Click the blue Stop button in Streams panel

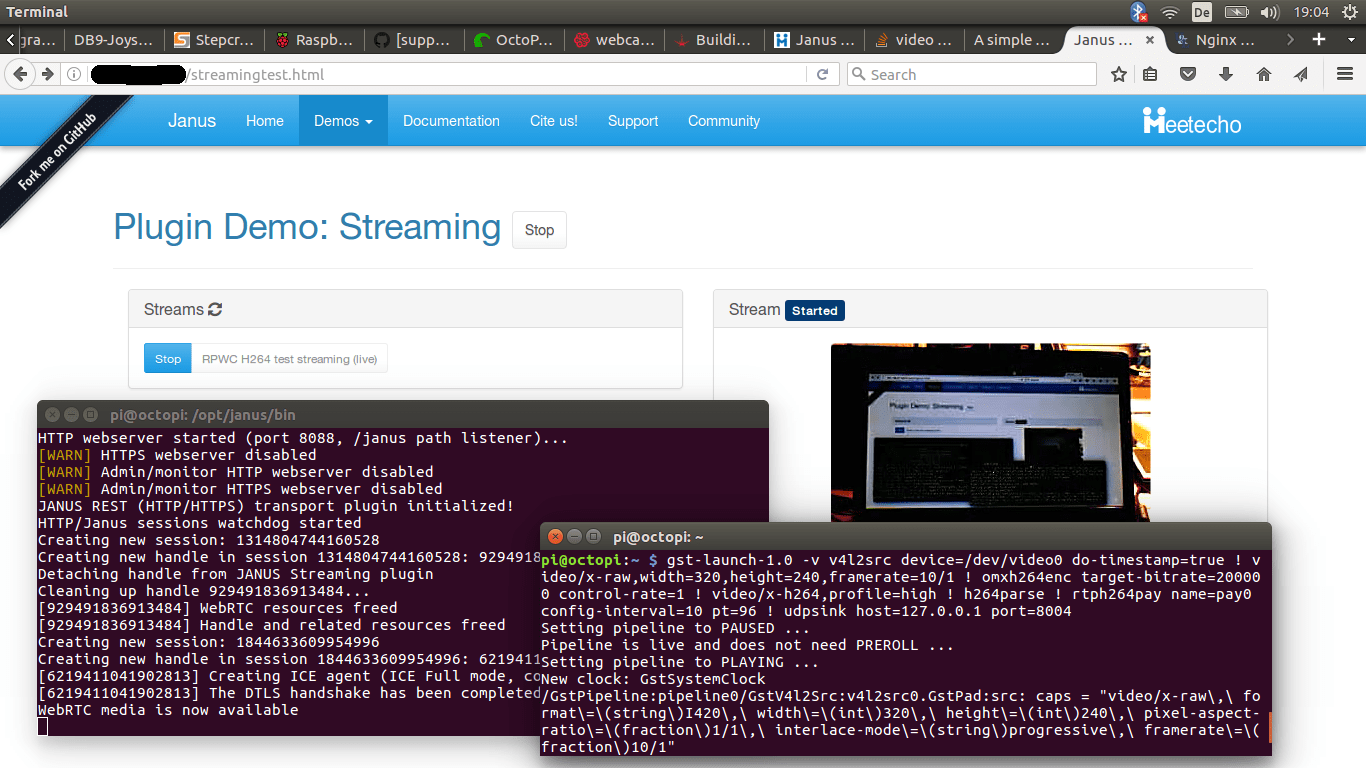tap(167, 359)
